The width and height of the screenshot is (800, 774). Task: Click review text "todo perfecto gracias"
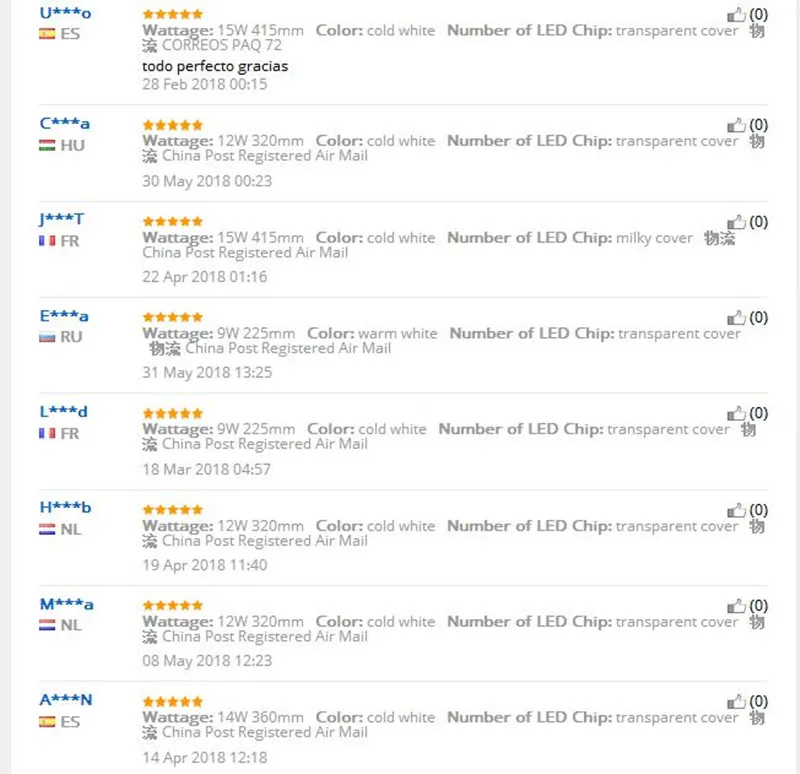click(215, 66)
